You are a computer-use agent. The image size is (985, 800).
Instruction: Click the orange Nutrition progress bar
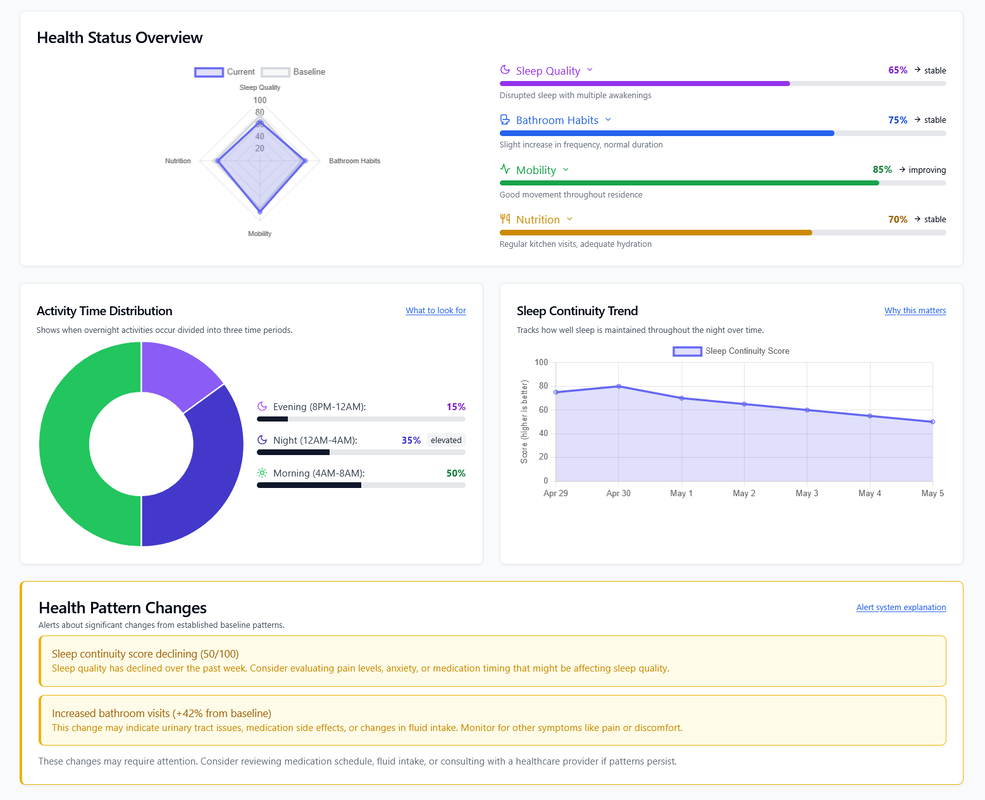click(656, 232)
